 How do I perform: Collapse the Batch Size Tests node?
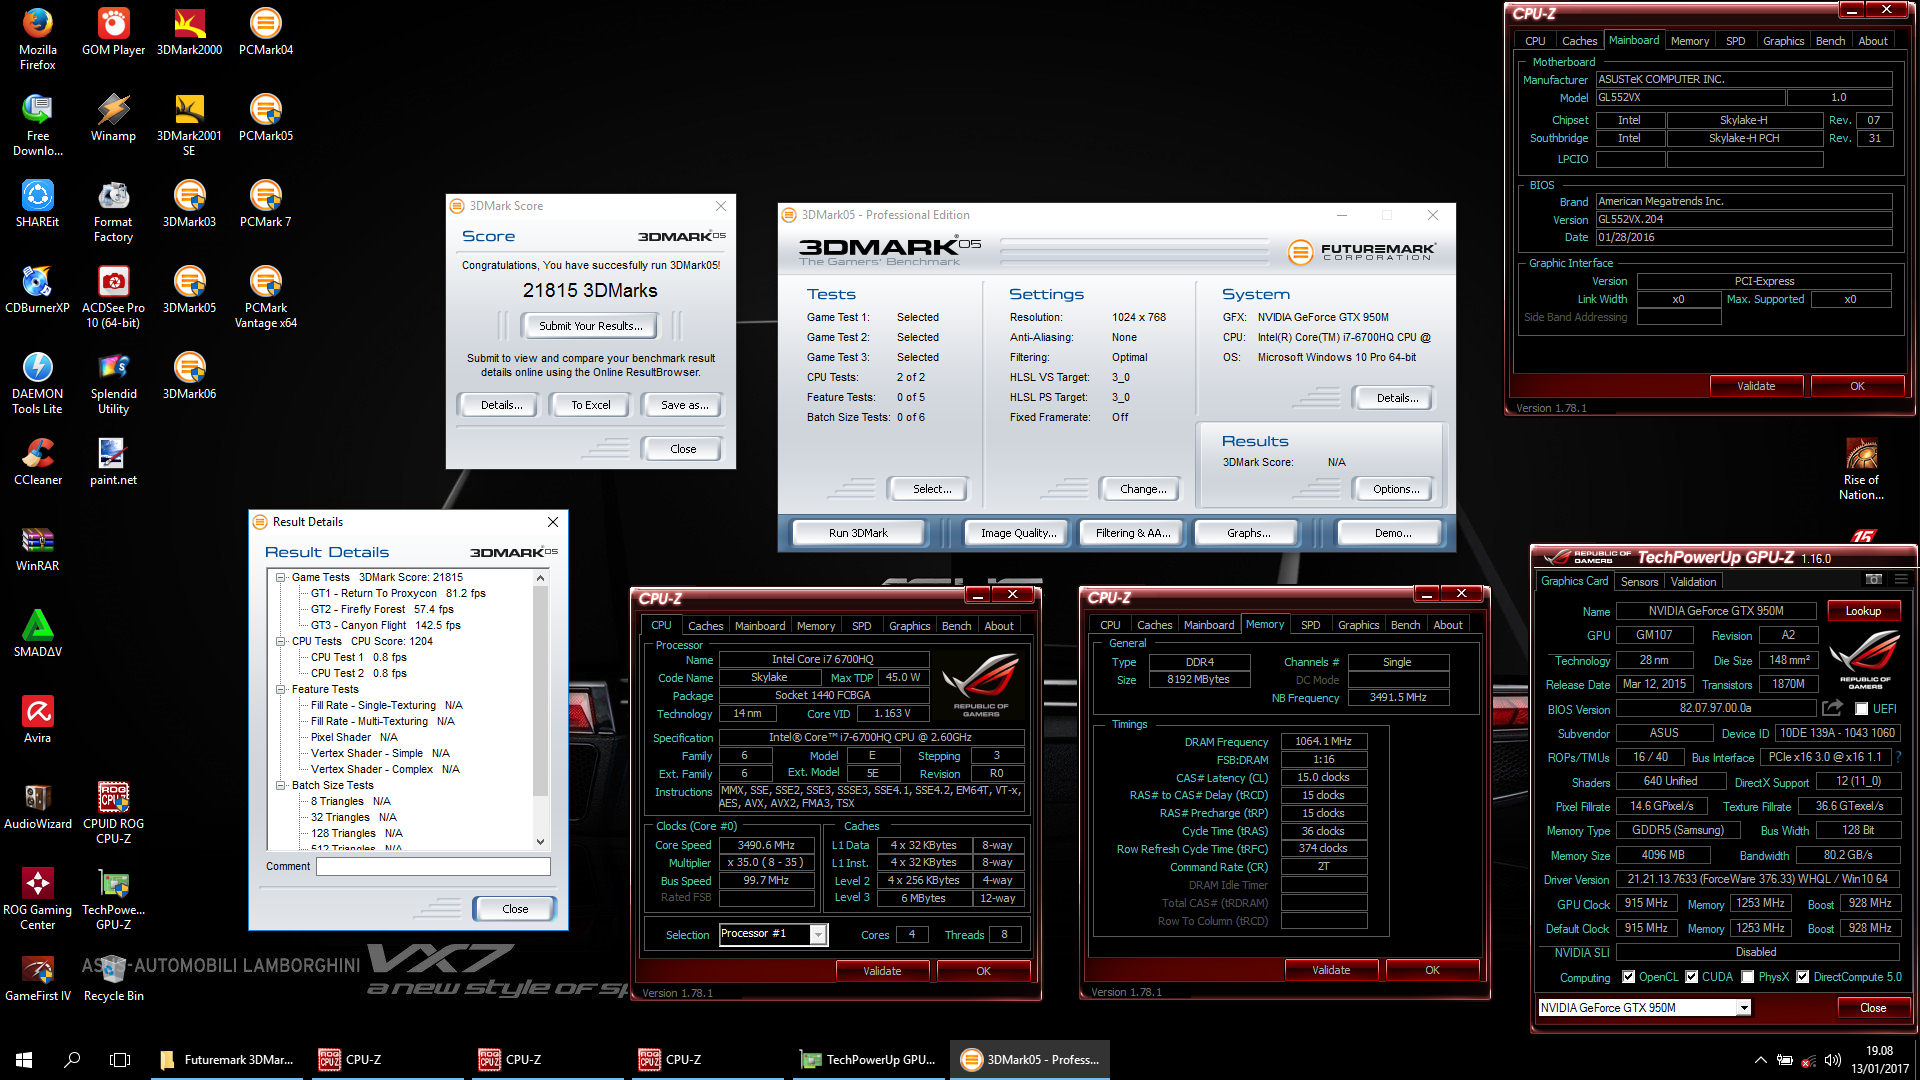tap(281, 785)
